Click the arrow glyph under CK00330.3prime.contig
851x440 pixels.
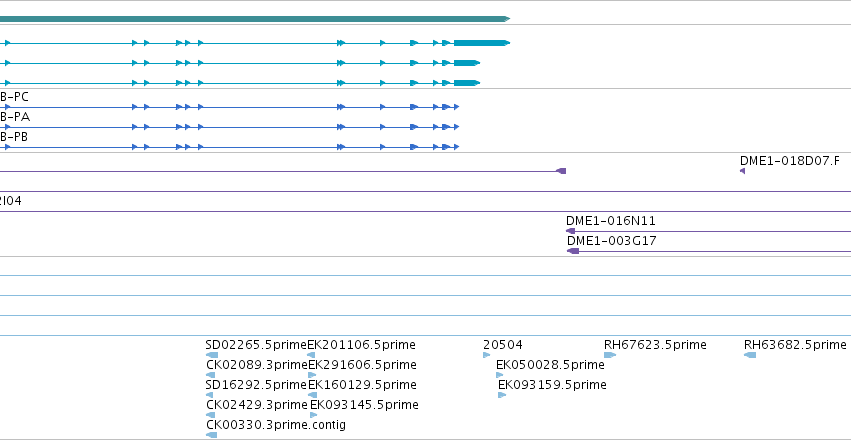pos(212,435)
